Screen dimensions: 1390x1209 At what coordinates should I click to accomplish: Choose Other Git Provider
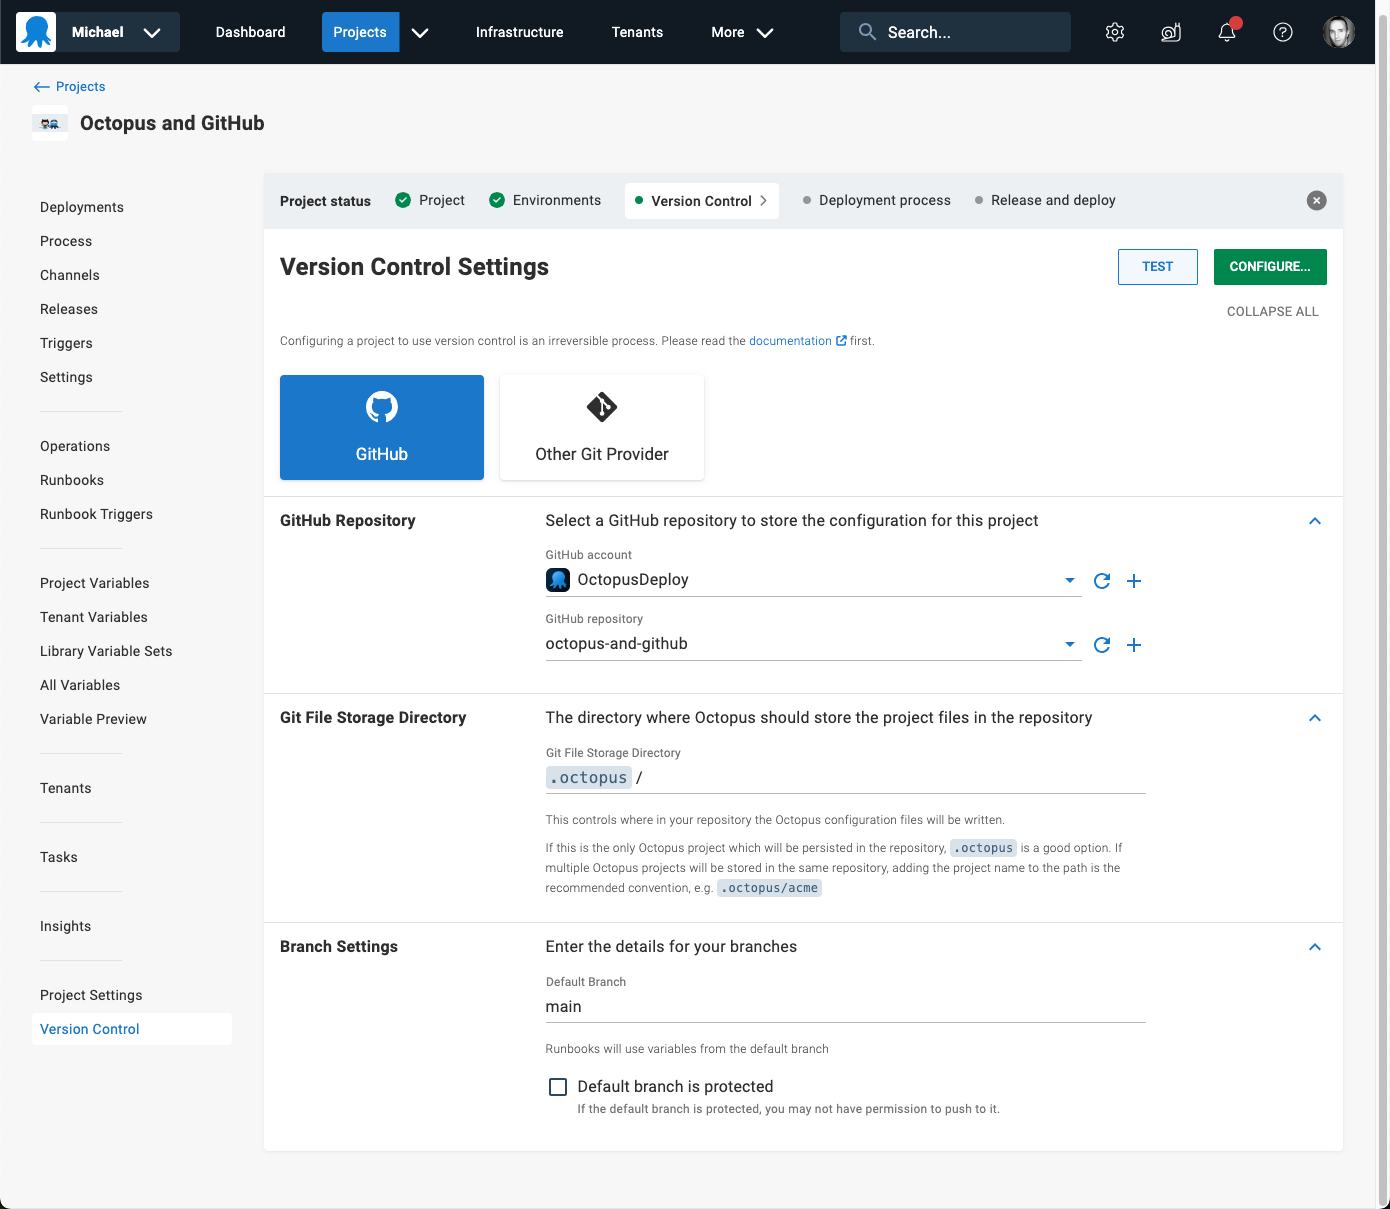pos(601,427)
